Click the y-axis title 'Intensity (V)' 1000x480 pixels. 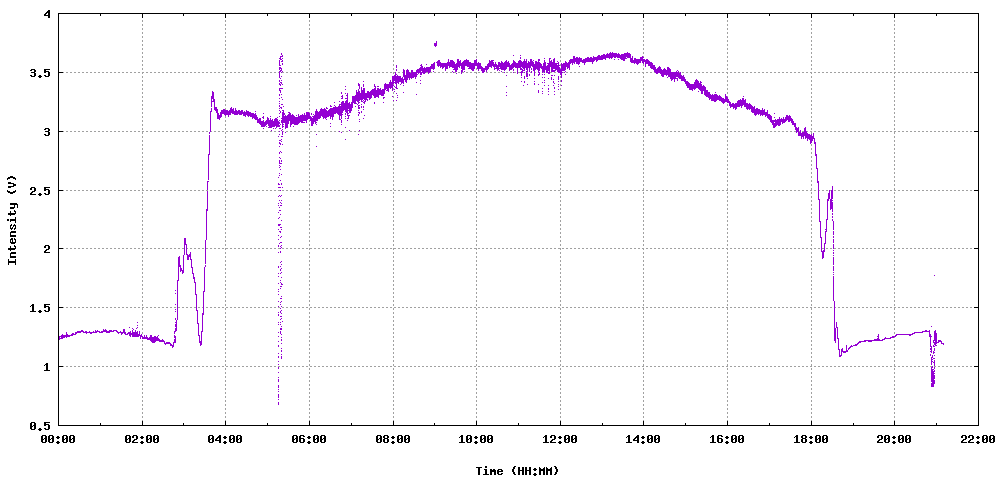click(x=11, y=219)
